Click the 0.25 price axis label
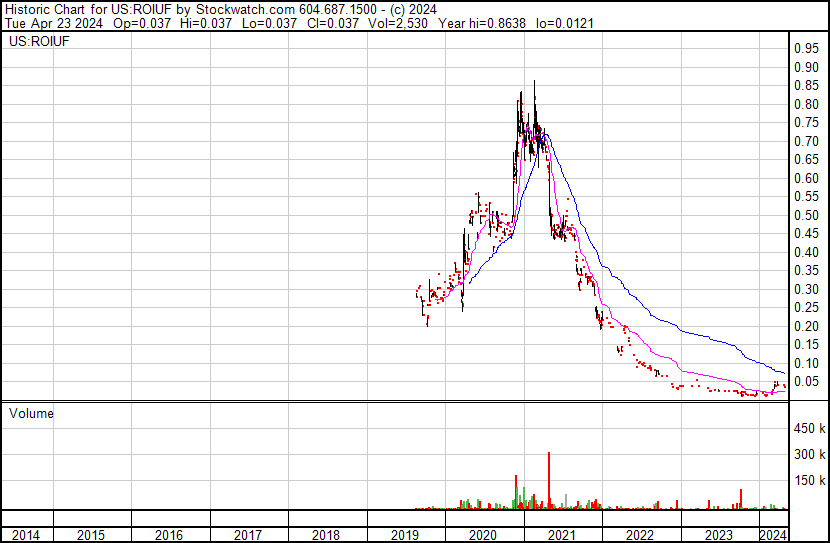 [x=806, y=307]
